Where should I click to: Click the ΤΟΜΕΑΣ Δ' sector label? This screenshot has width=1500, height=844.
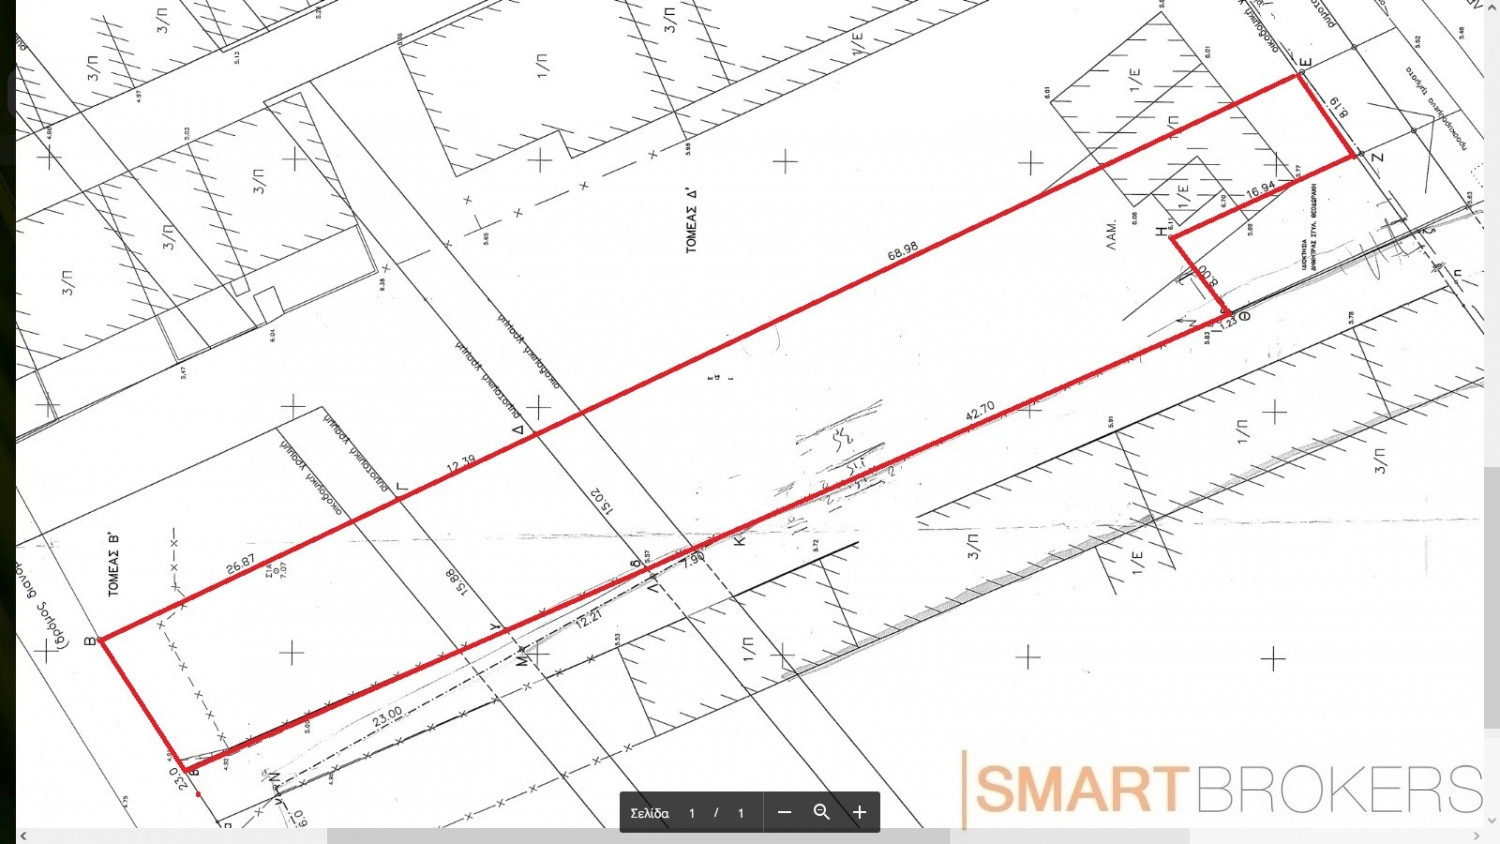click(691, 220)
